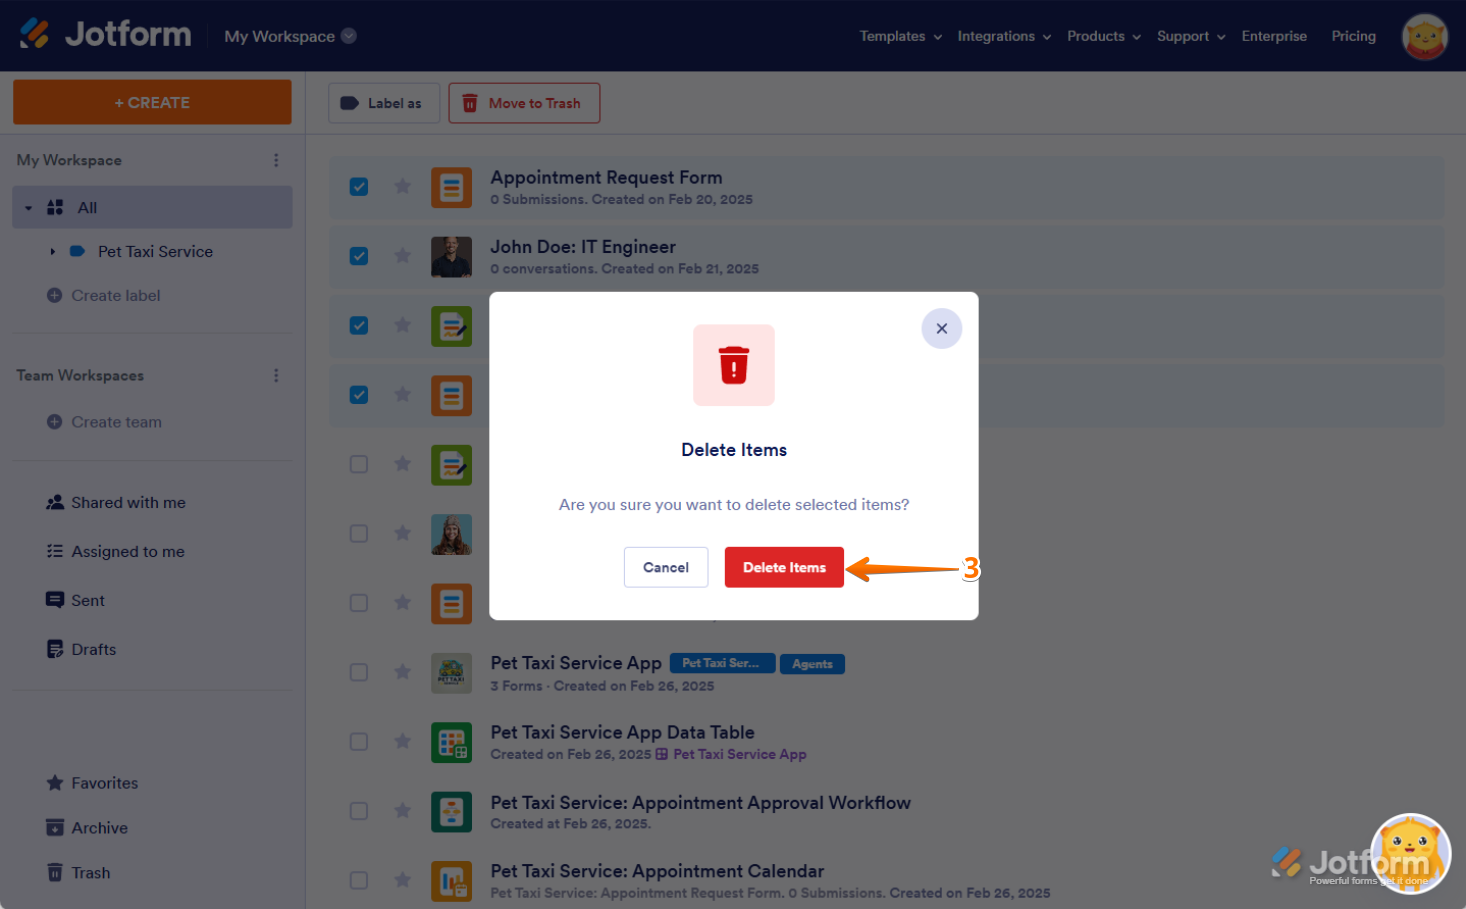Open the Drafts folder
Screen dimensions: 1466x909
click(x=82, y=650)
